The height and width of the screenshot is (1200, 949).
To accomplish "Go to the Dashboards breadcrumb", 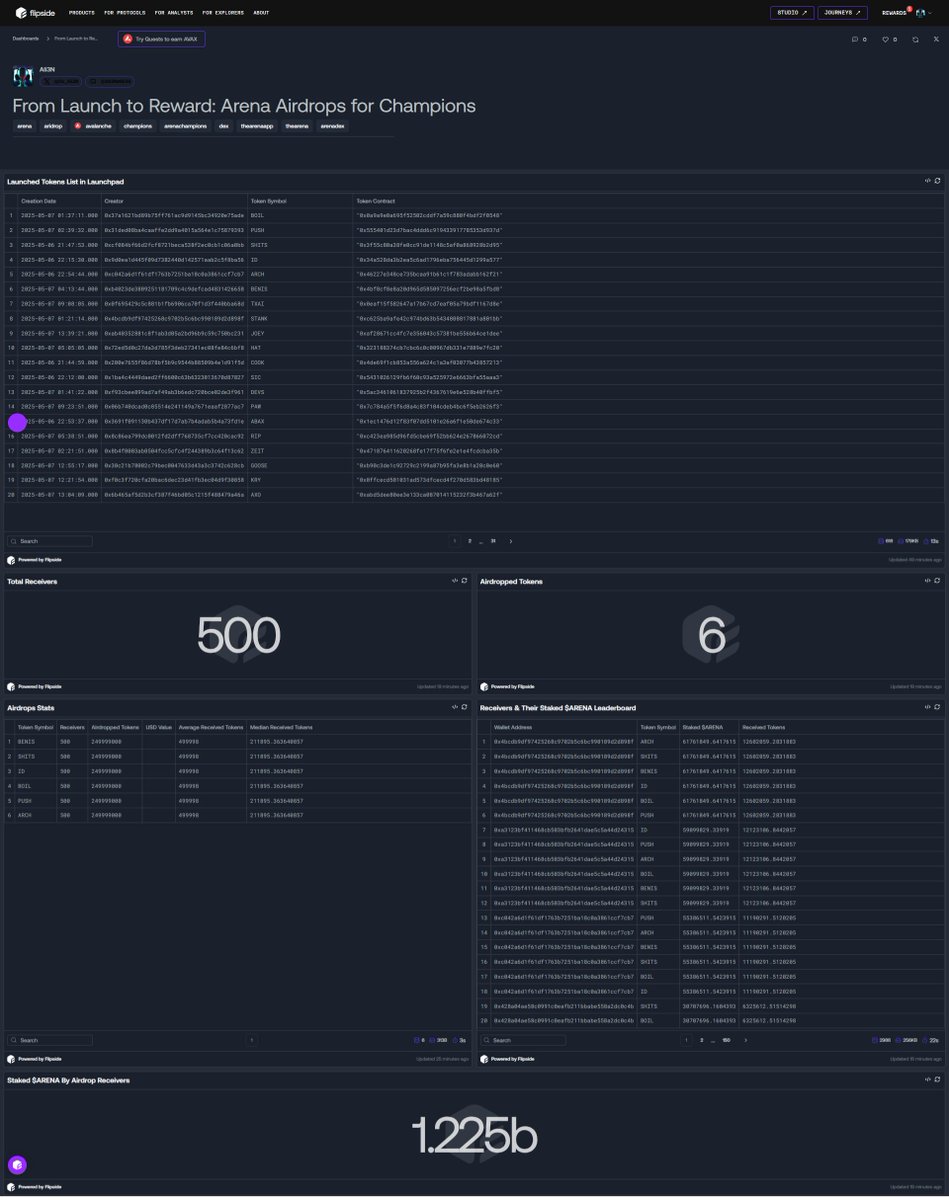I will pyautogui.click(x=26, y=39).
